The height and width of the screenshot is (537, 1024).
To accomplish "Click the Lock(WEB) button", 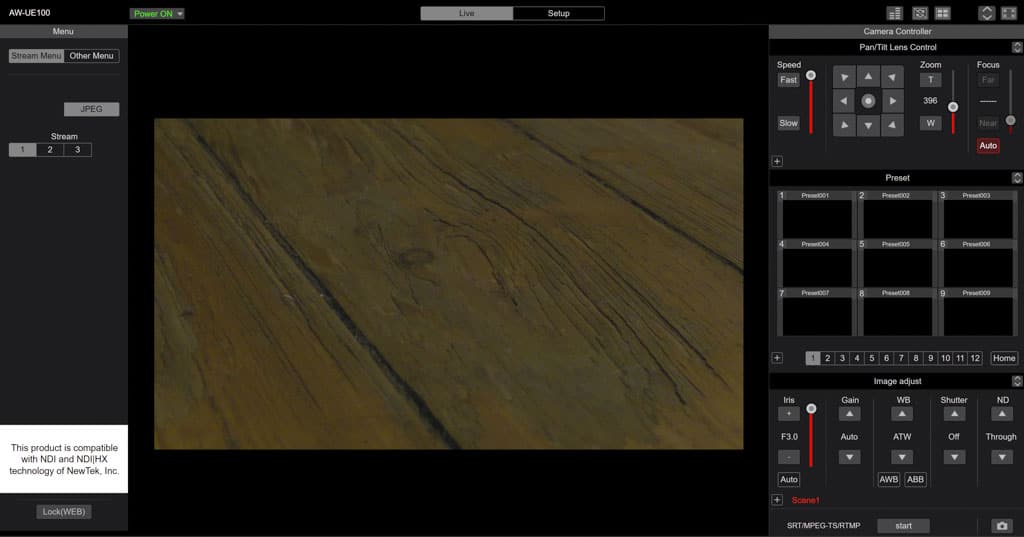I will pyautogui.click(x=64, y=512).
